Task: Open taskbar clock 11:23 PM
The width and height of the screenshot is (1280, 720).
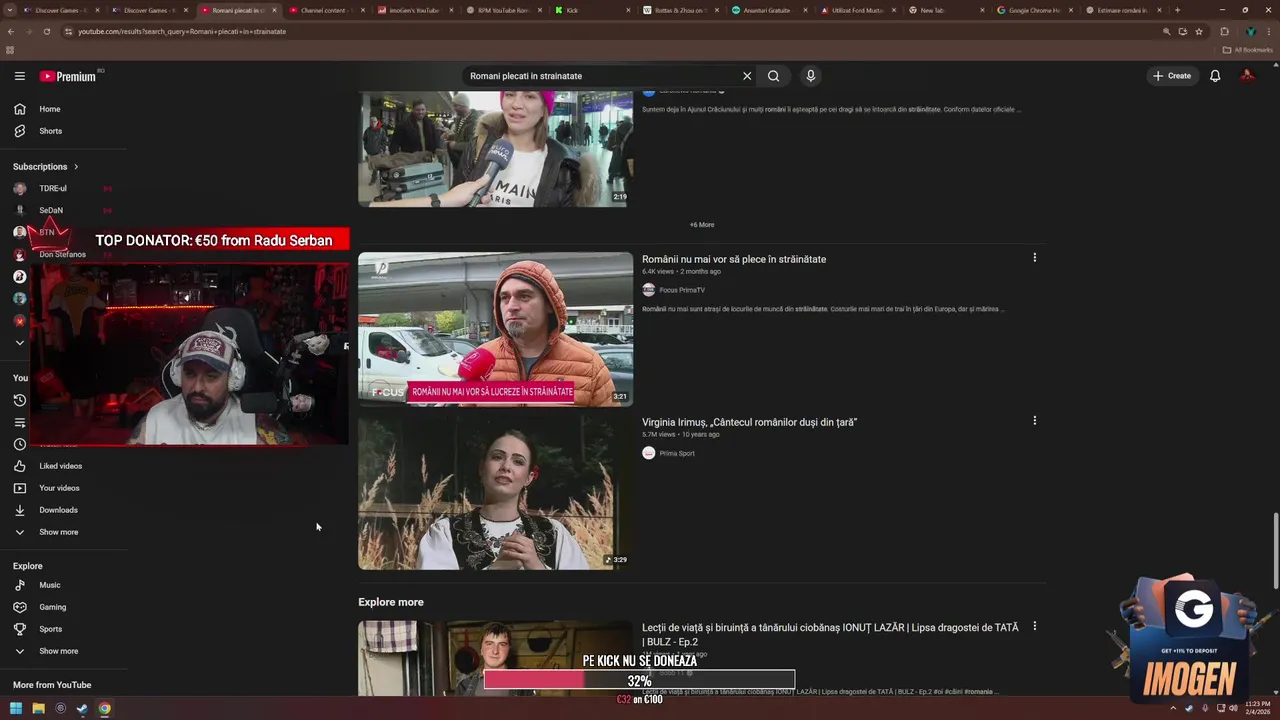Action: pos(1258,708)
